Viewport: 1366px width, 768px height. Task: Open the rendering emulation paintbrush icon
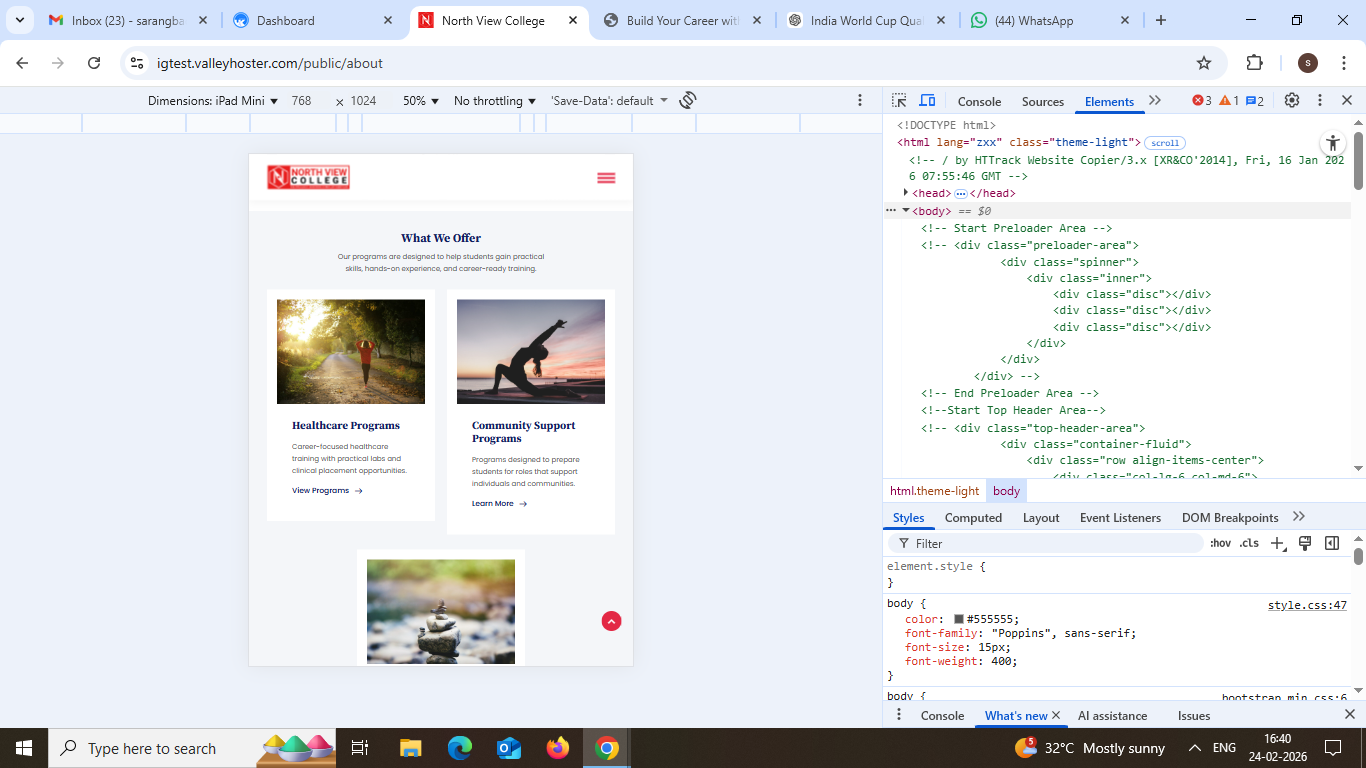pos(1305,543)
